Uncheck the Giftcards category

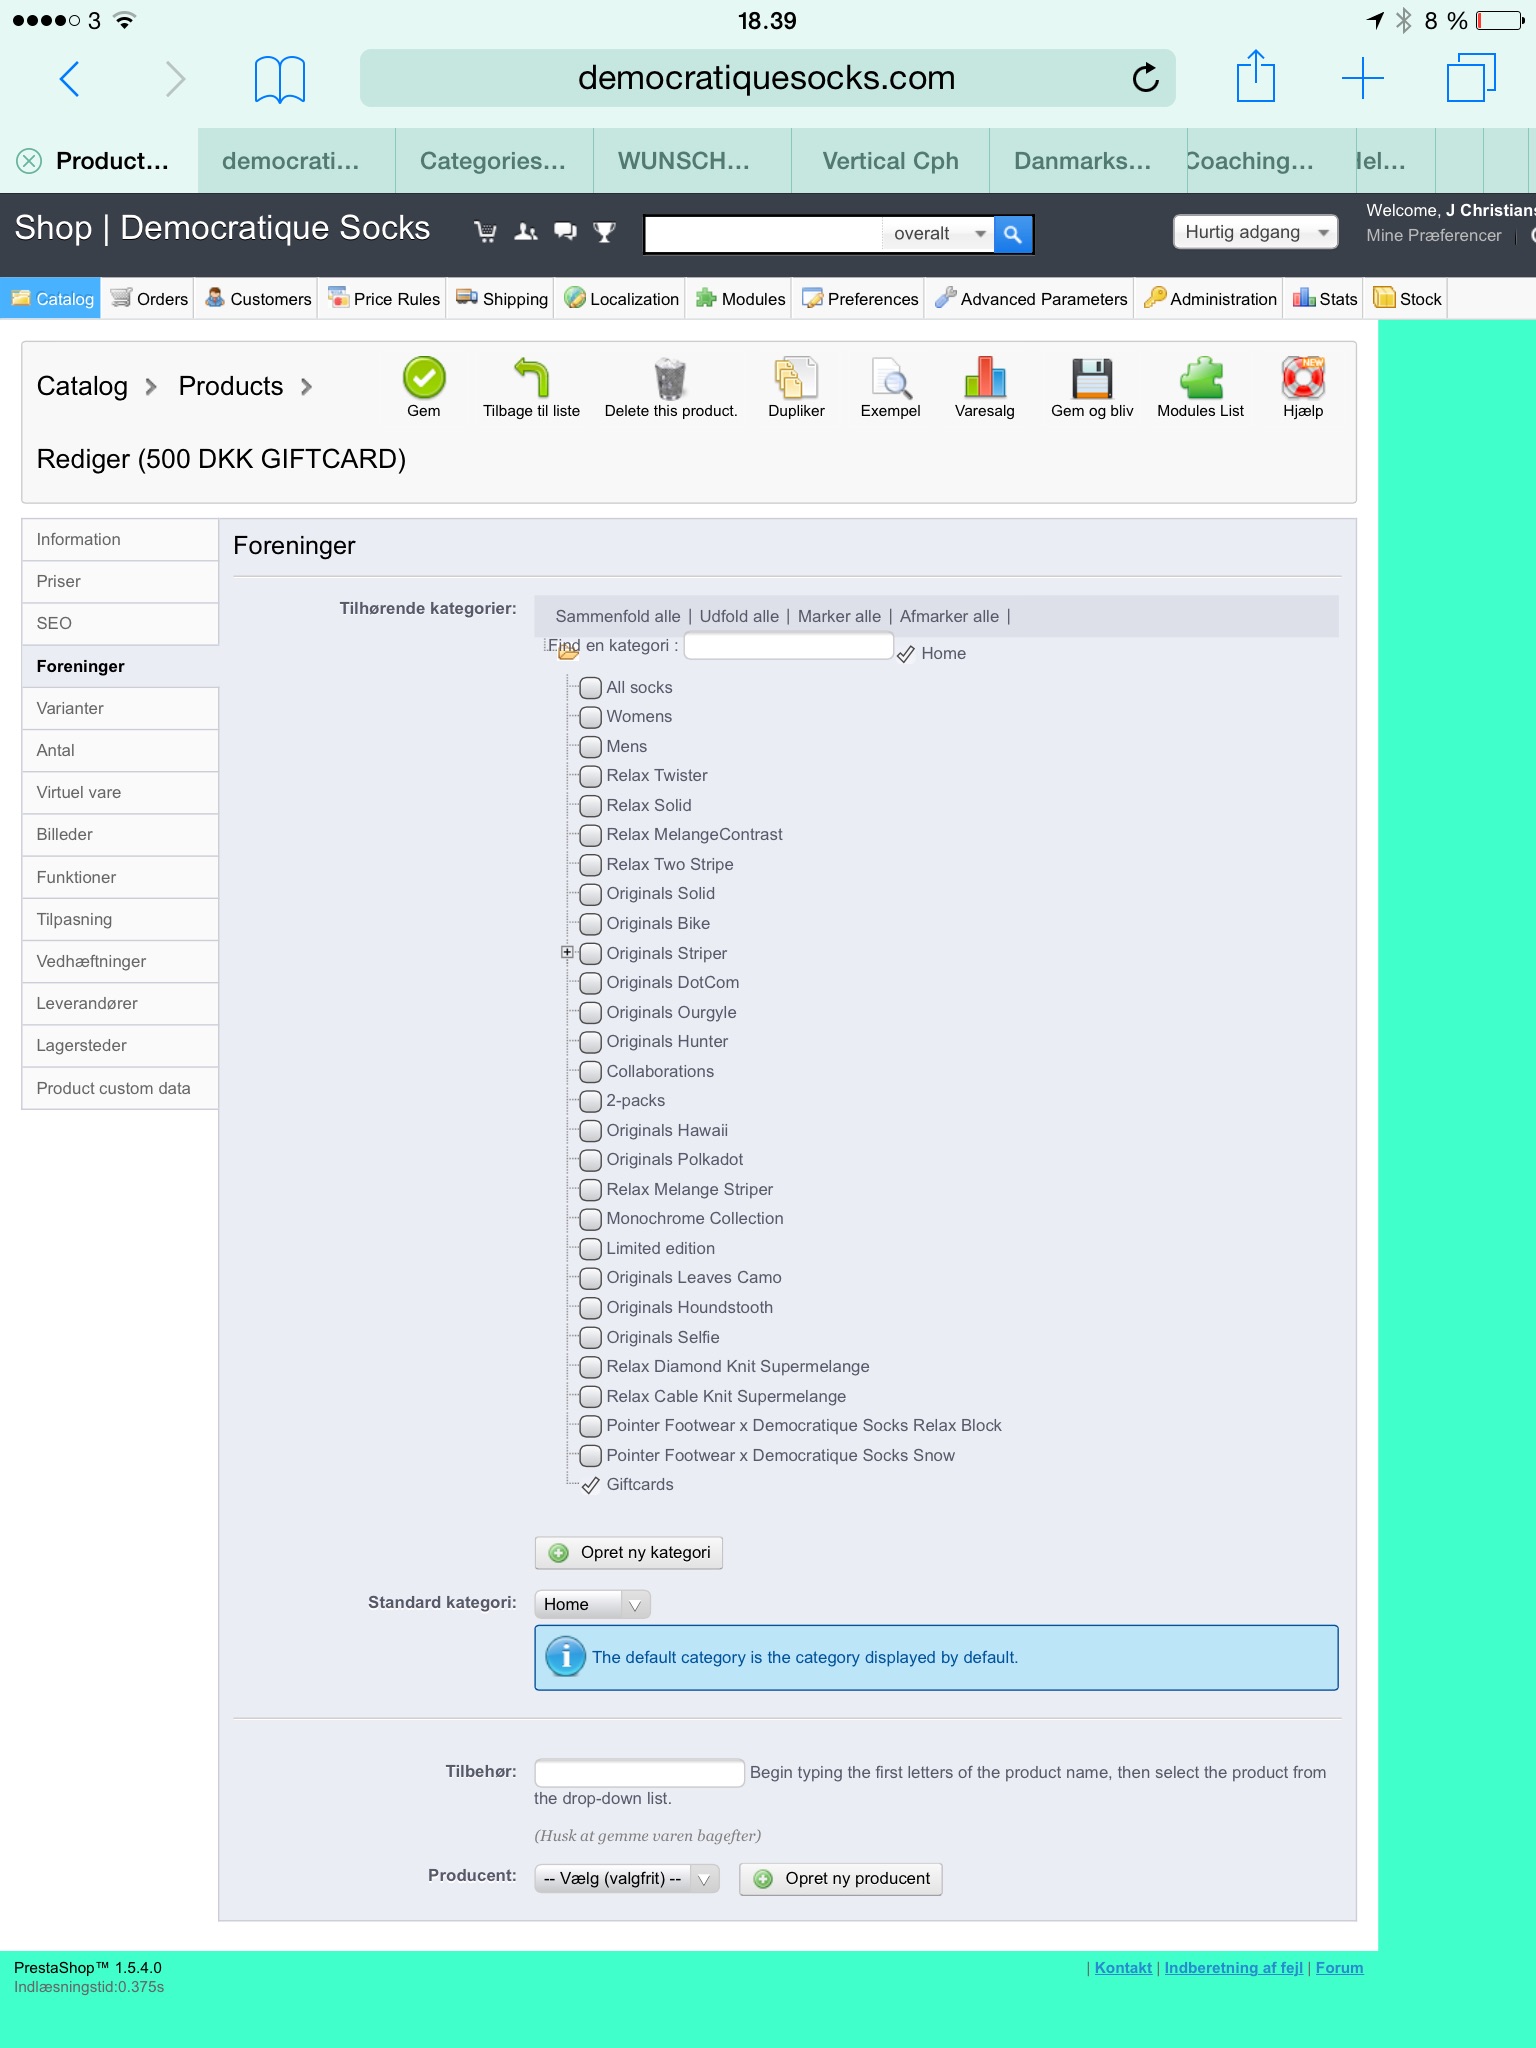[591, 1485]
